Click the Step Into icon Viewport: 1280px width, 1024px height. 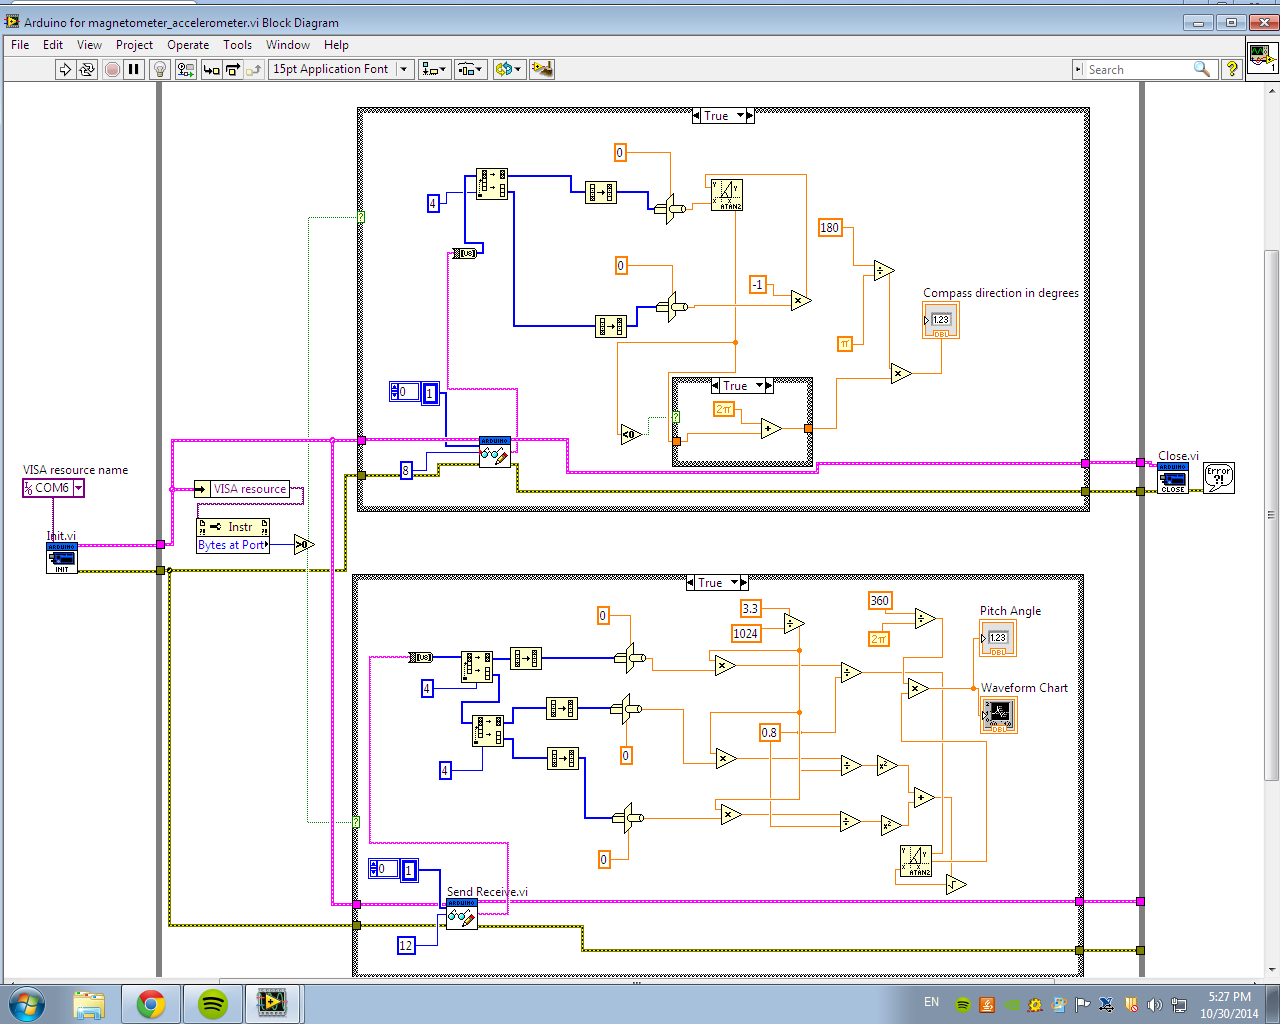coord(211,69)
